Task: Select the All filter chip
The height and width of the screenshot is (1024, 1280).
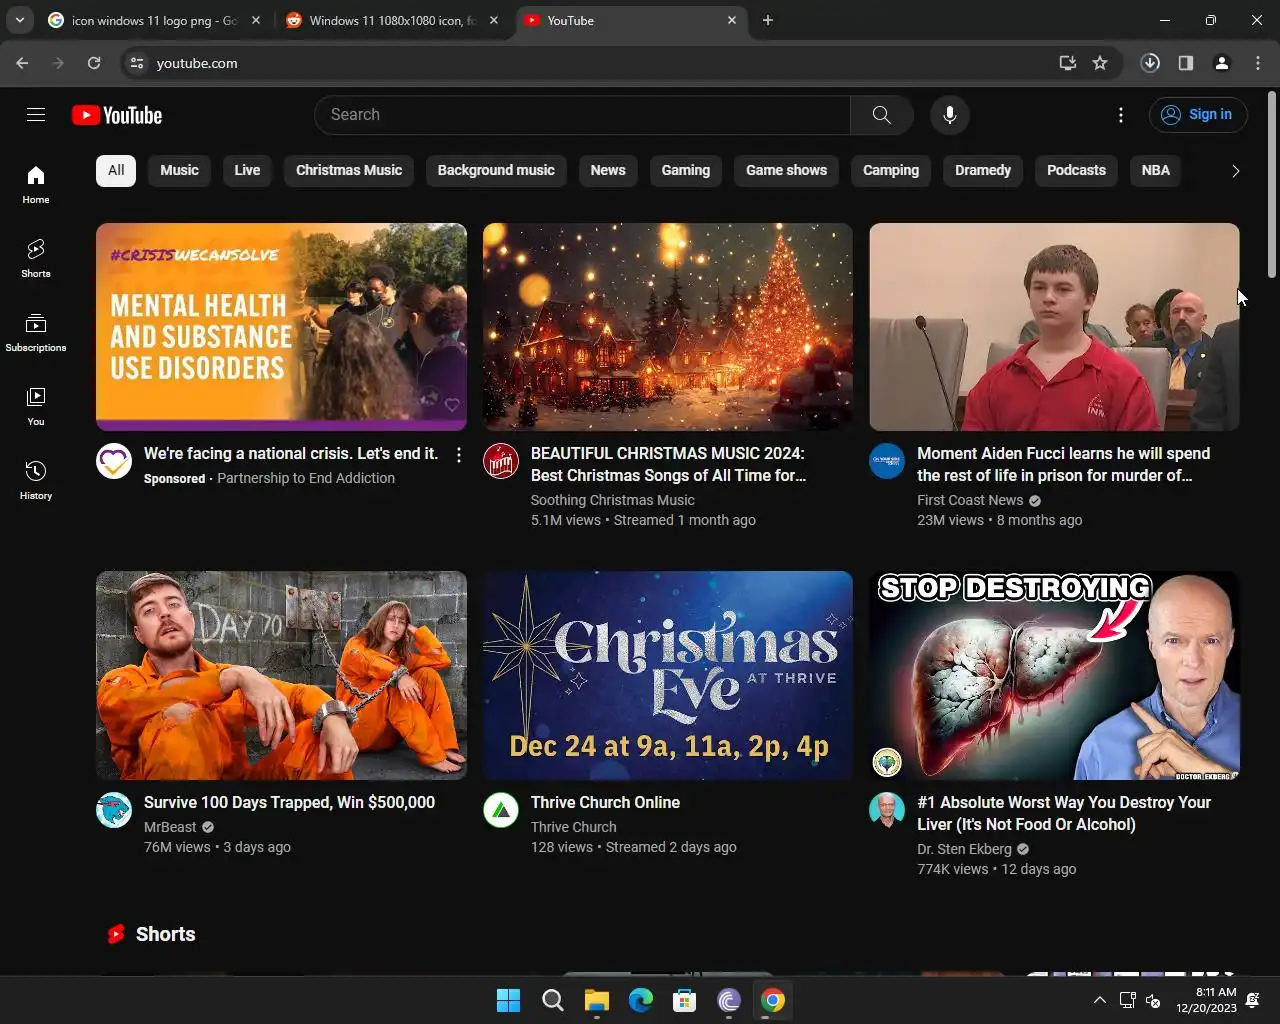Action: pos(116,170)
